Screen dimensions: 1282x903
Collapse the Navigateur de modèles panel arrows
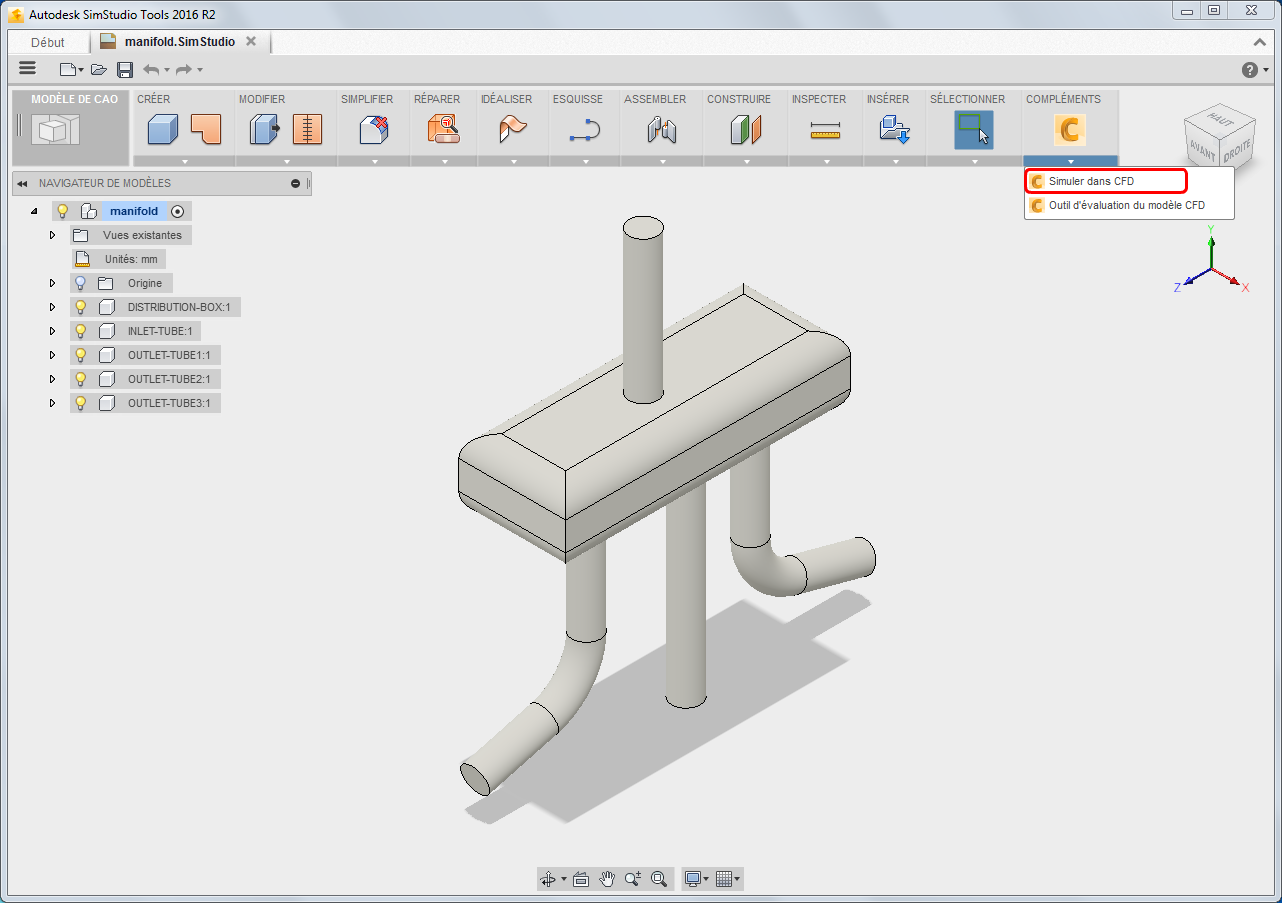tap(22, 183)
